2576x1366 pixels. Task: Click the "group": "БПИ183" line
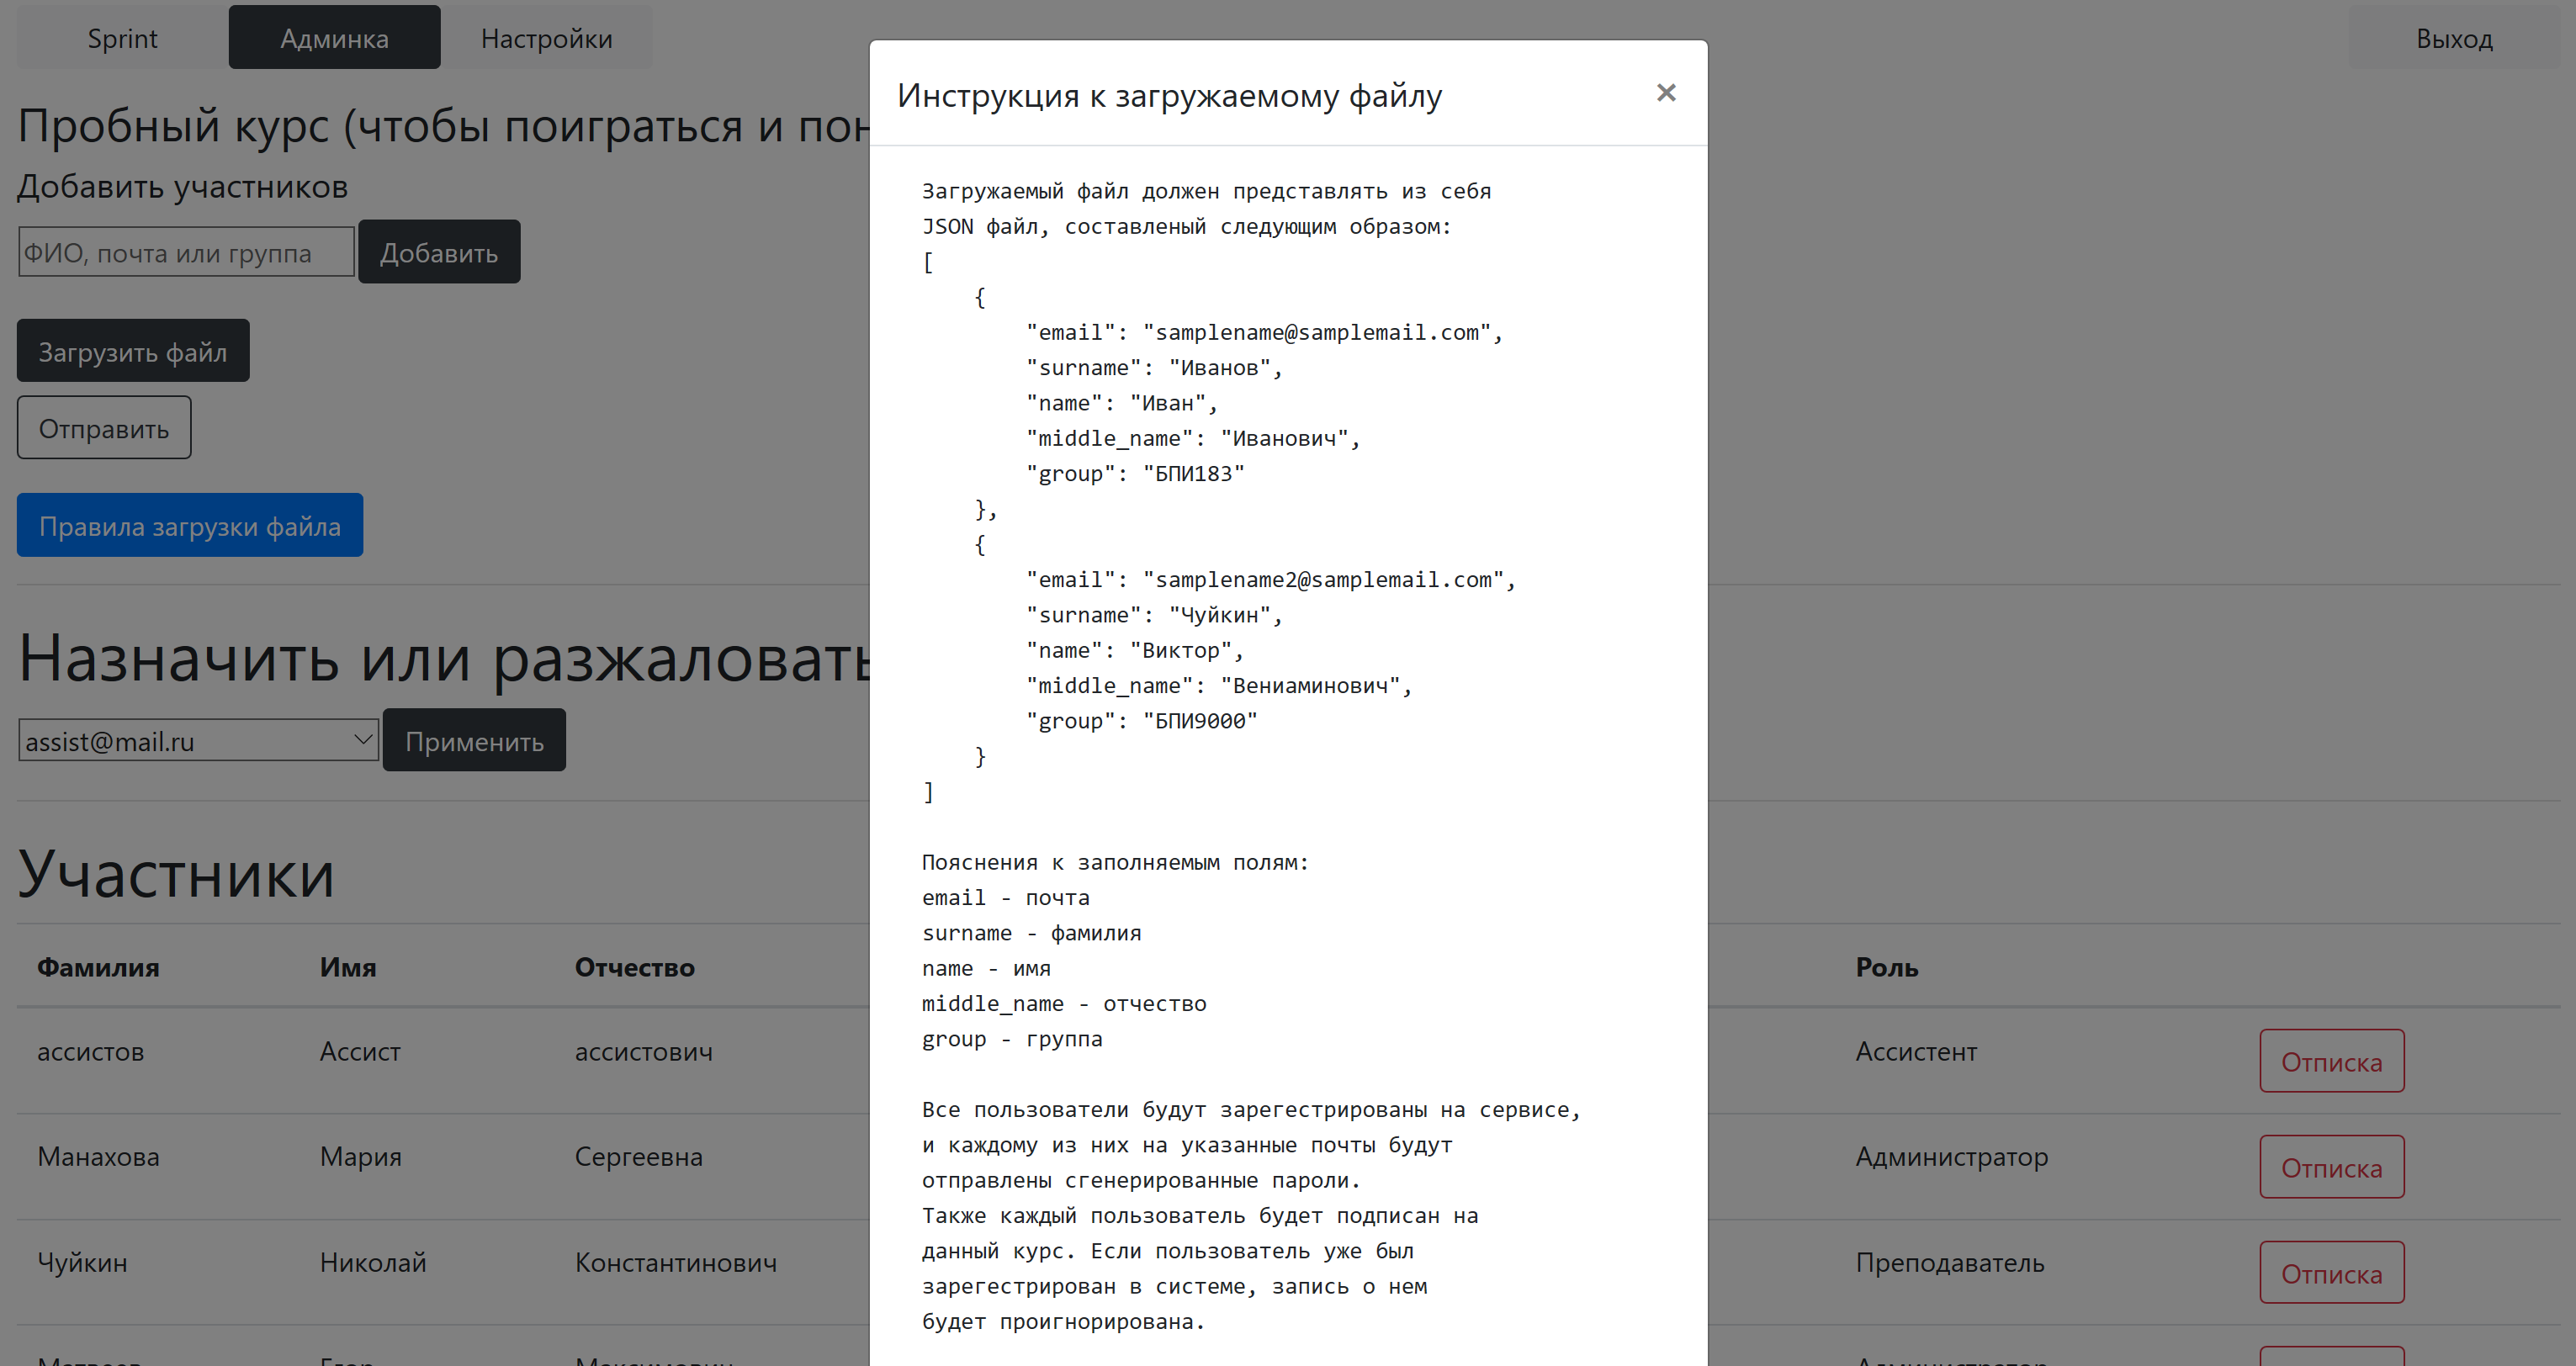pyautogui.click(x=1135, y=474)
